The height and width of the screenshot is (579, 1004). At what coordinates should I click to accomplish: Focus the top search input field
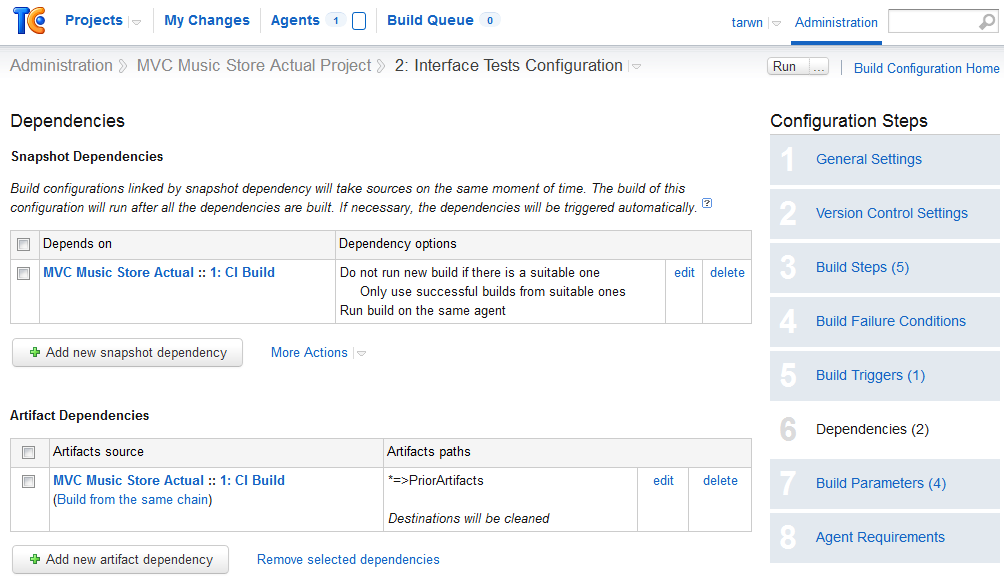tap(934, 22)
